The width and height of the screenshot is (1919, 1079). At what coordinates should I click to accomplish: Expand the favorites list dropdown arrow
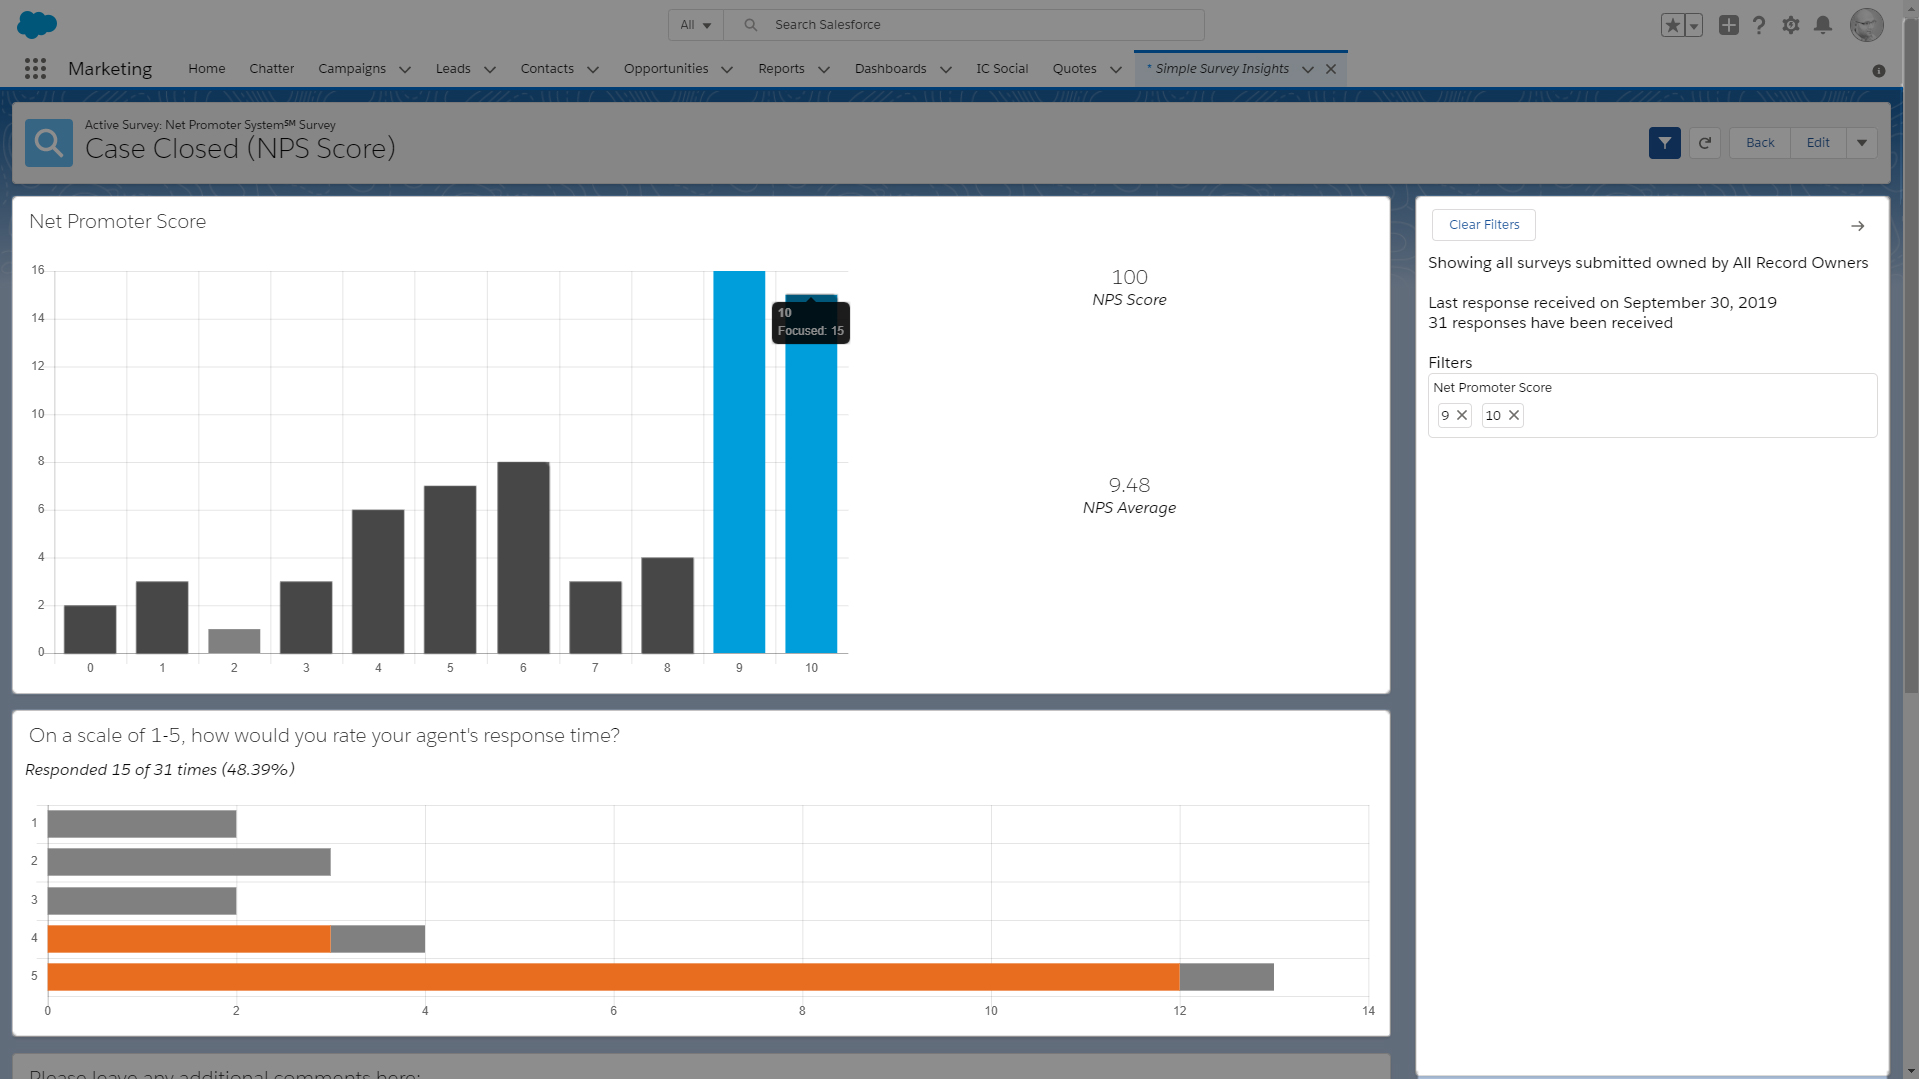[1694, 25]
